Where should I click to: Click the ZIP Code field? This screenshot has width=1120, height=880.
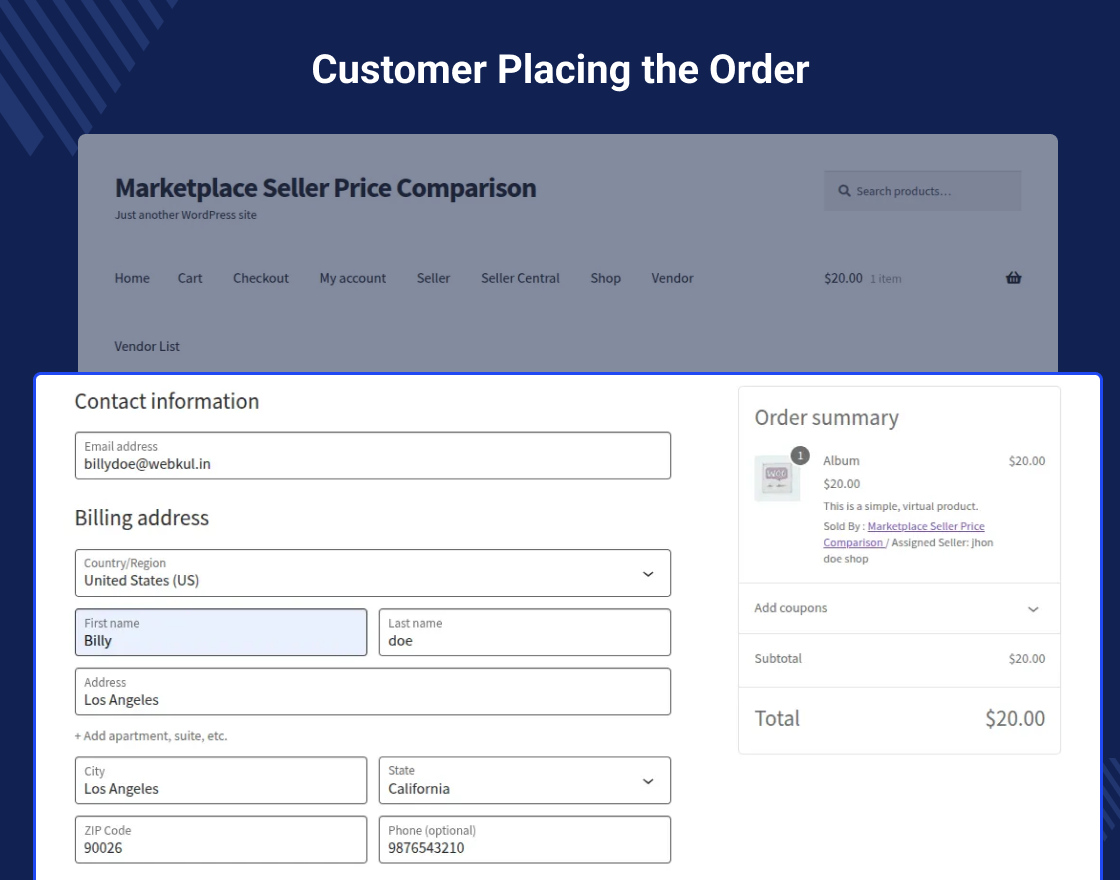221,839
